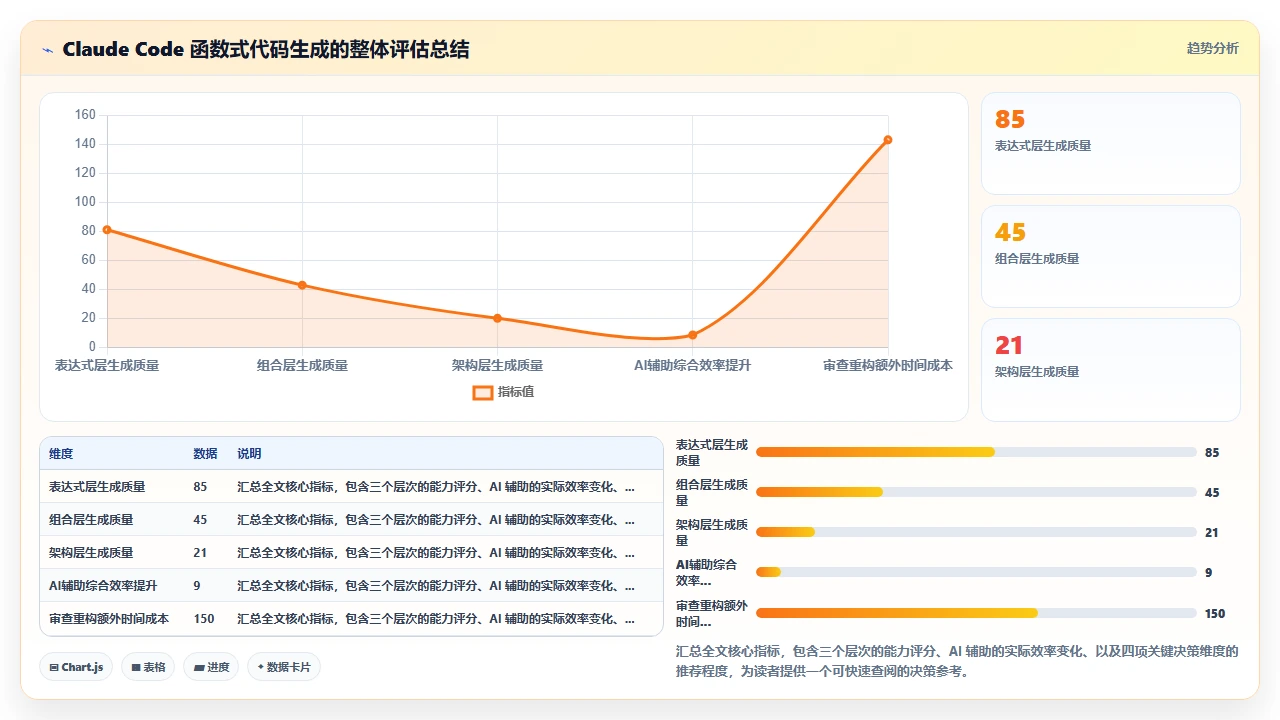Click the chart data point for 表达式层生成质量
Screen dimensions: 1280x720
[107, 230]
